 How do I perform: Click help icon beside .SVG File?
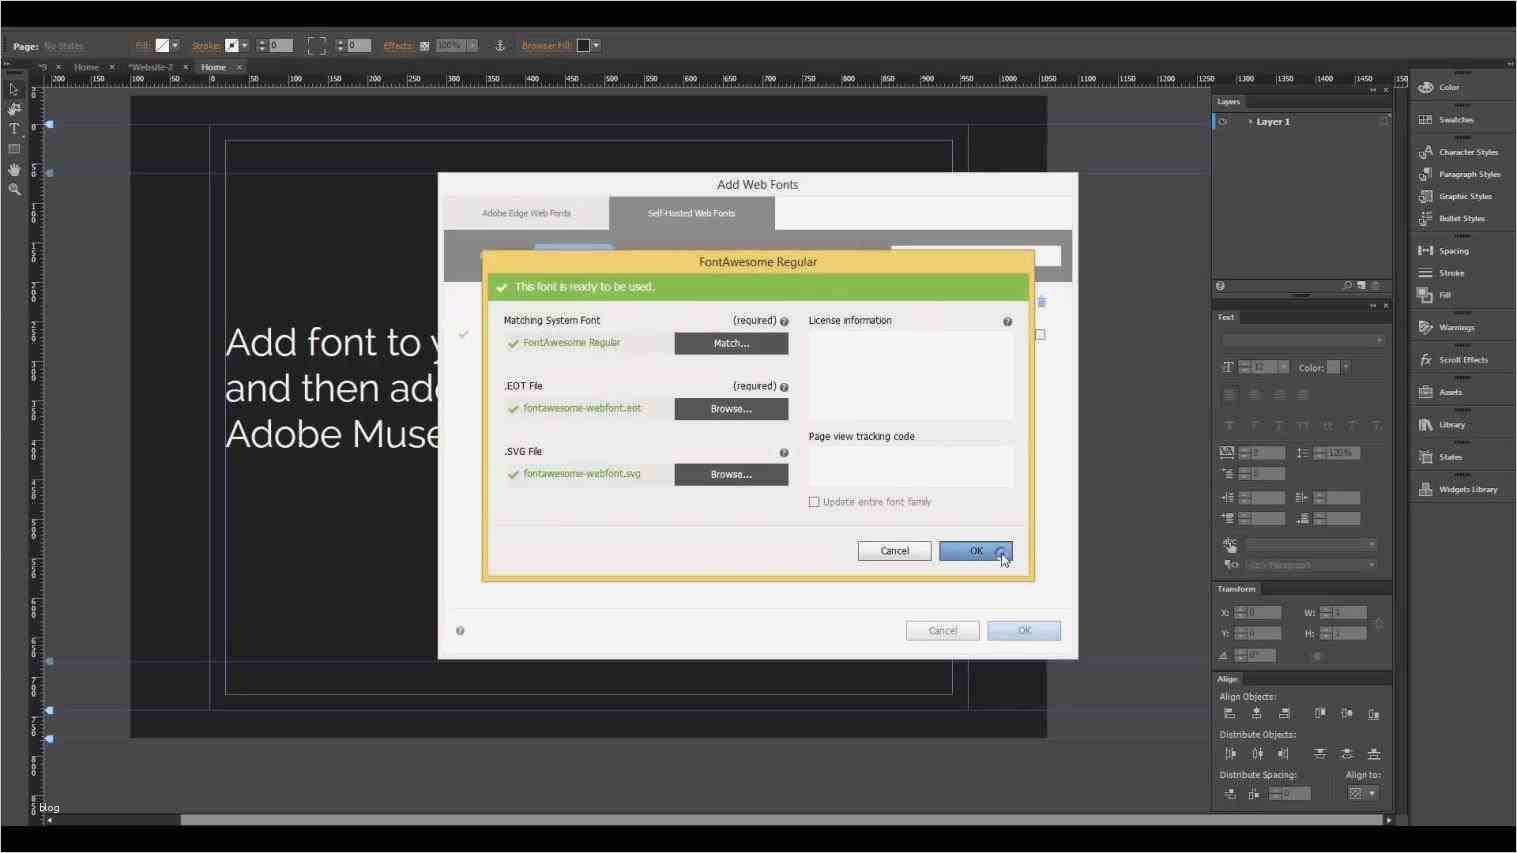point(784,453)
